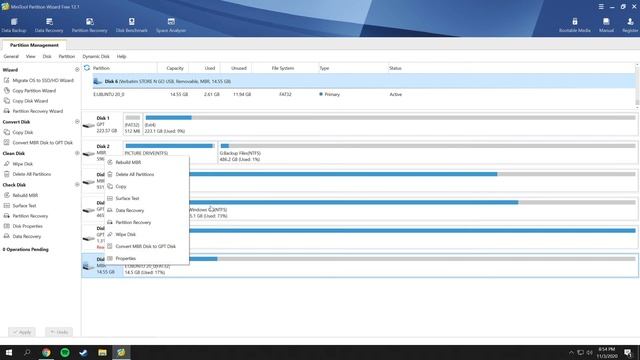640x360 pixels.
Task: Open Space Analyzer tool
Action: point(171,25)
